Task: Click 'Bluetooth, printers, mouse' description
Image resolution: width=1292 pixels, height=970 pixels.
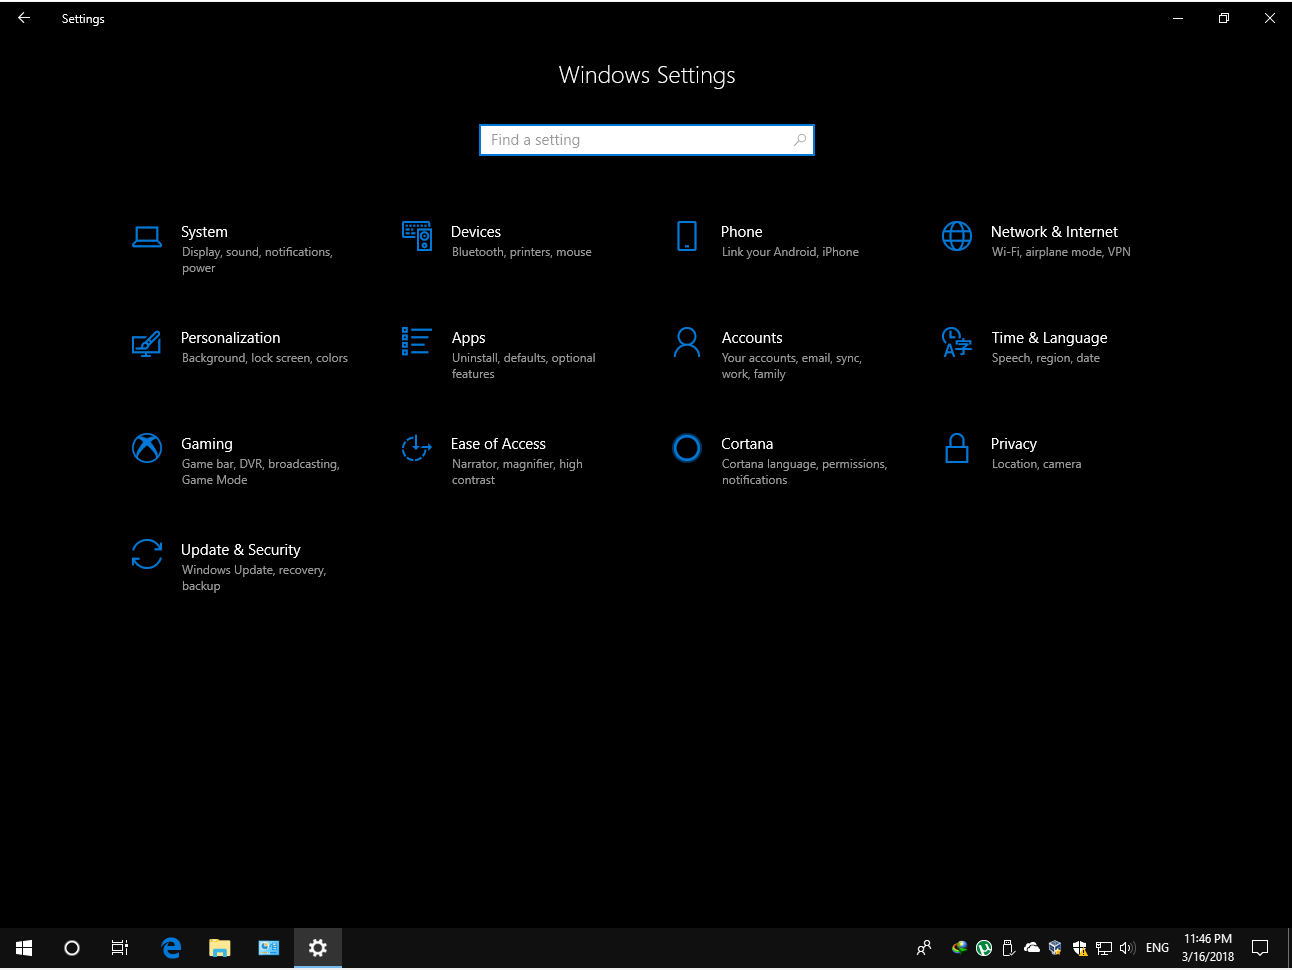Action: point(521,252)
